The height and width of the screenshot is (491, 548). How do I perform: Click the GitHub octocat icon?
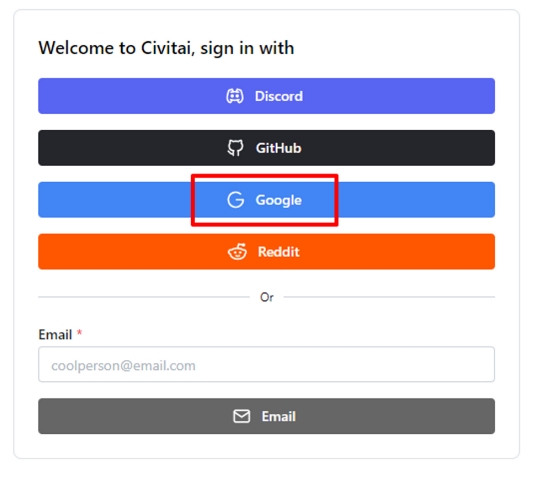click(x=235, y=148)
